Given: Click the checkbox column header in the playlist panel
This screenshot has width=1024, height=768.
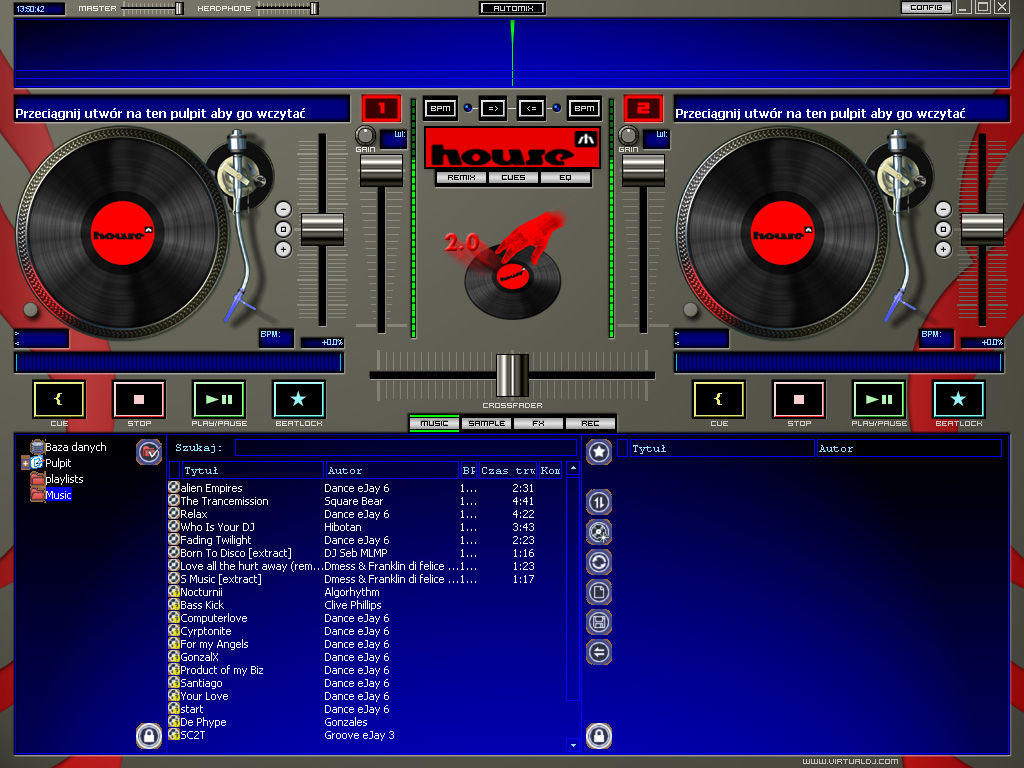Looking at the screenshot, I should pos(622,448).
